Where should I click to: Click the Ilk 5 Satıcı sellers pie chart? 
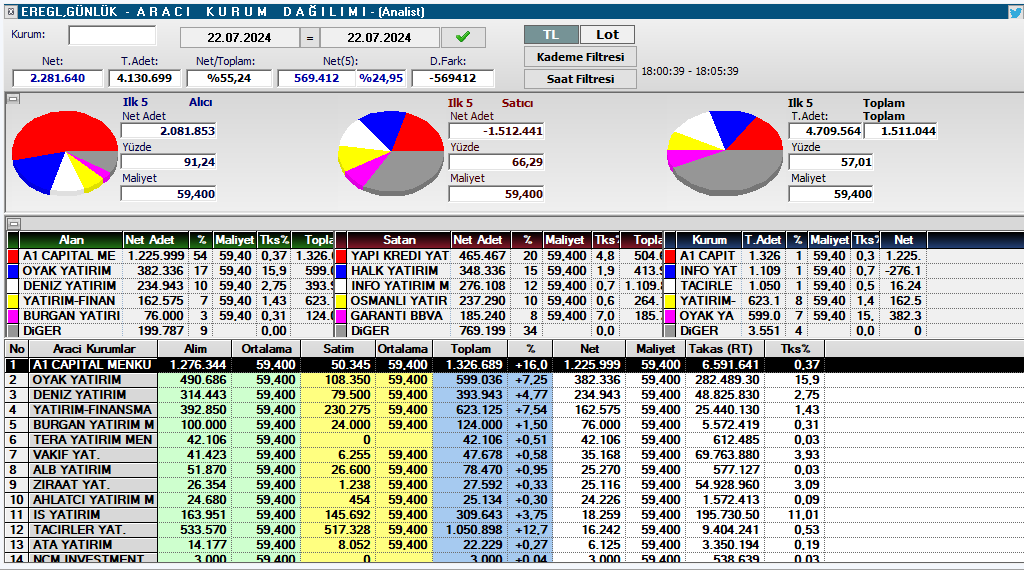click(x=391, y=153)
